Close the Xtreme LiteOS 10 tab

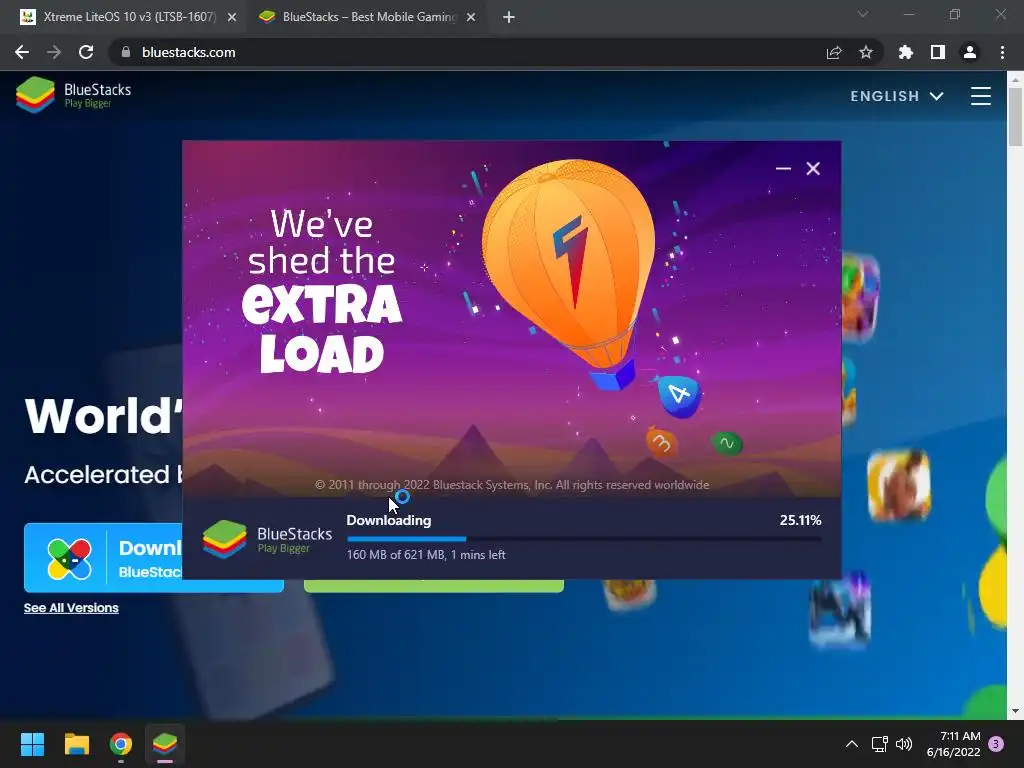pos(232,17)
